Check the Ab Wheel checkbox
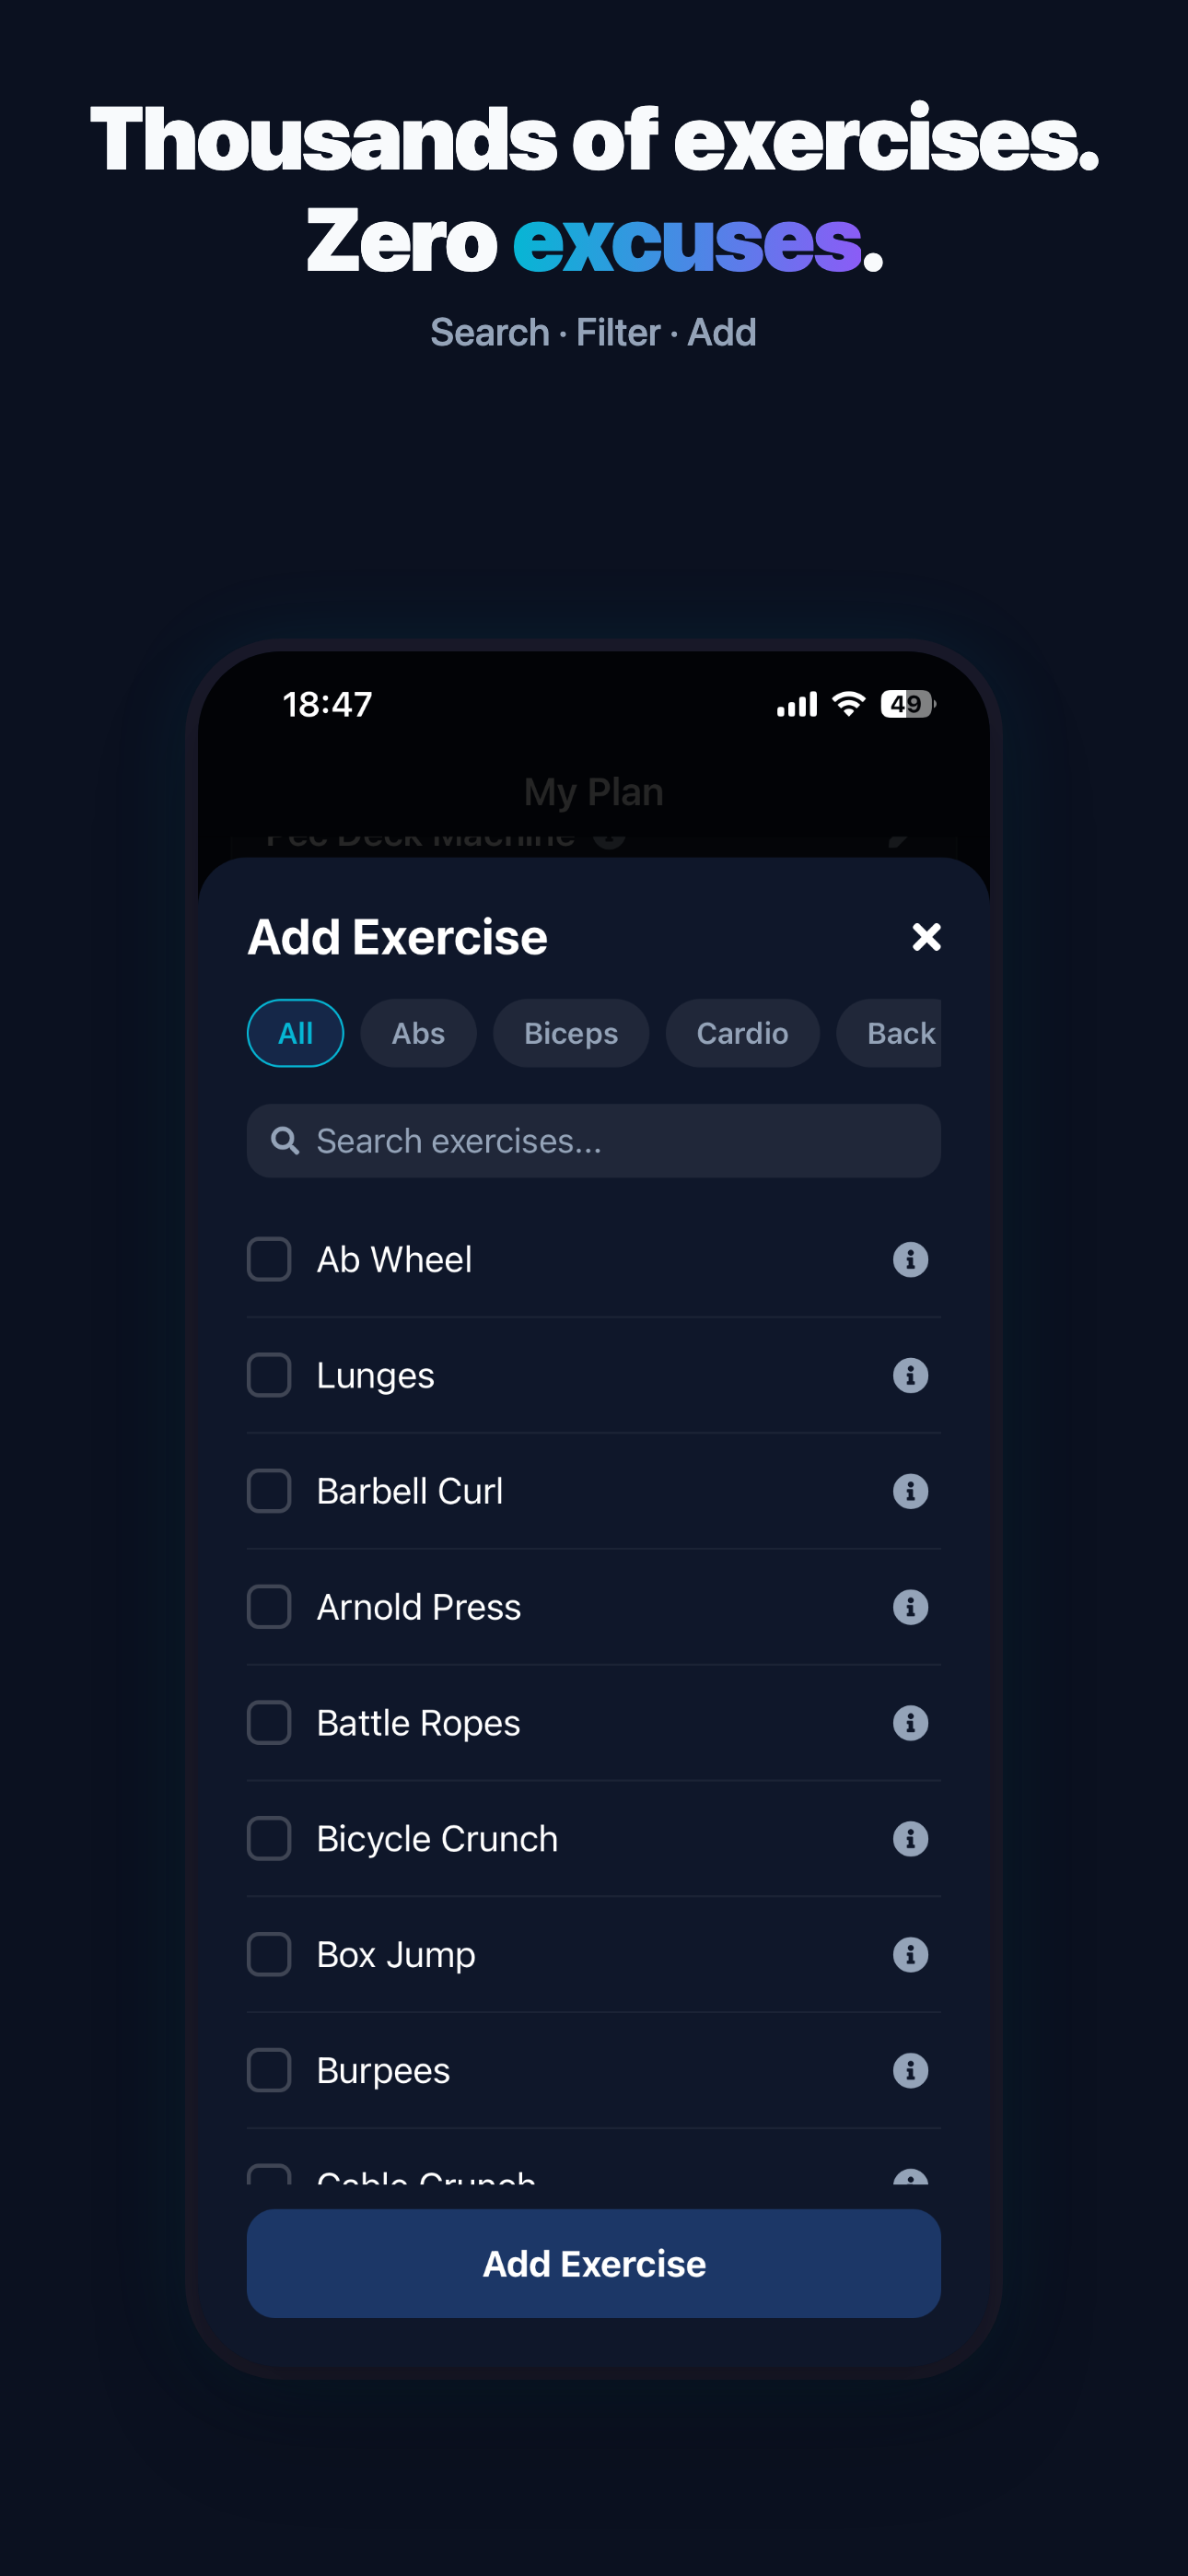This screenshot has height=2576, width=1188. [x=269, y=1259]
